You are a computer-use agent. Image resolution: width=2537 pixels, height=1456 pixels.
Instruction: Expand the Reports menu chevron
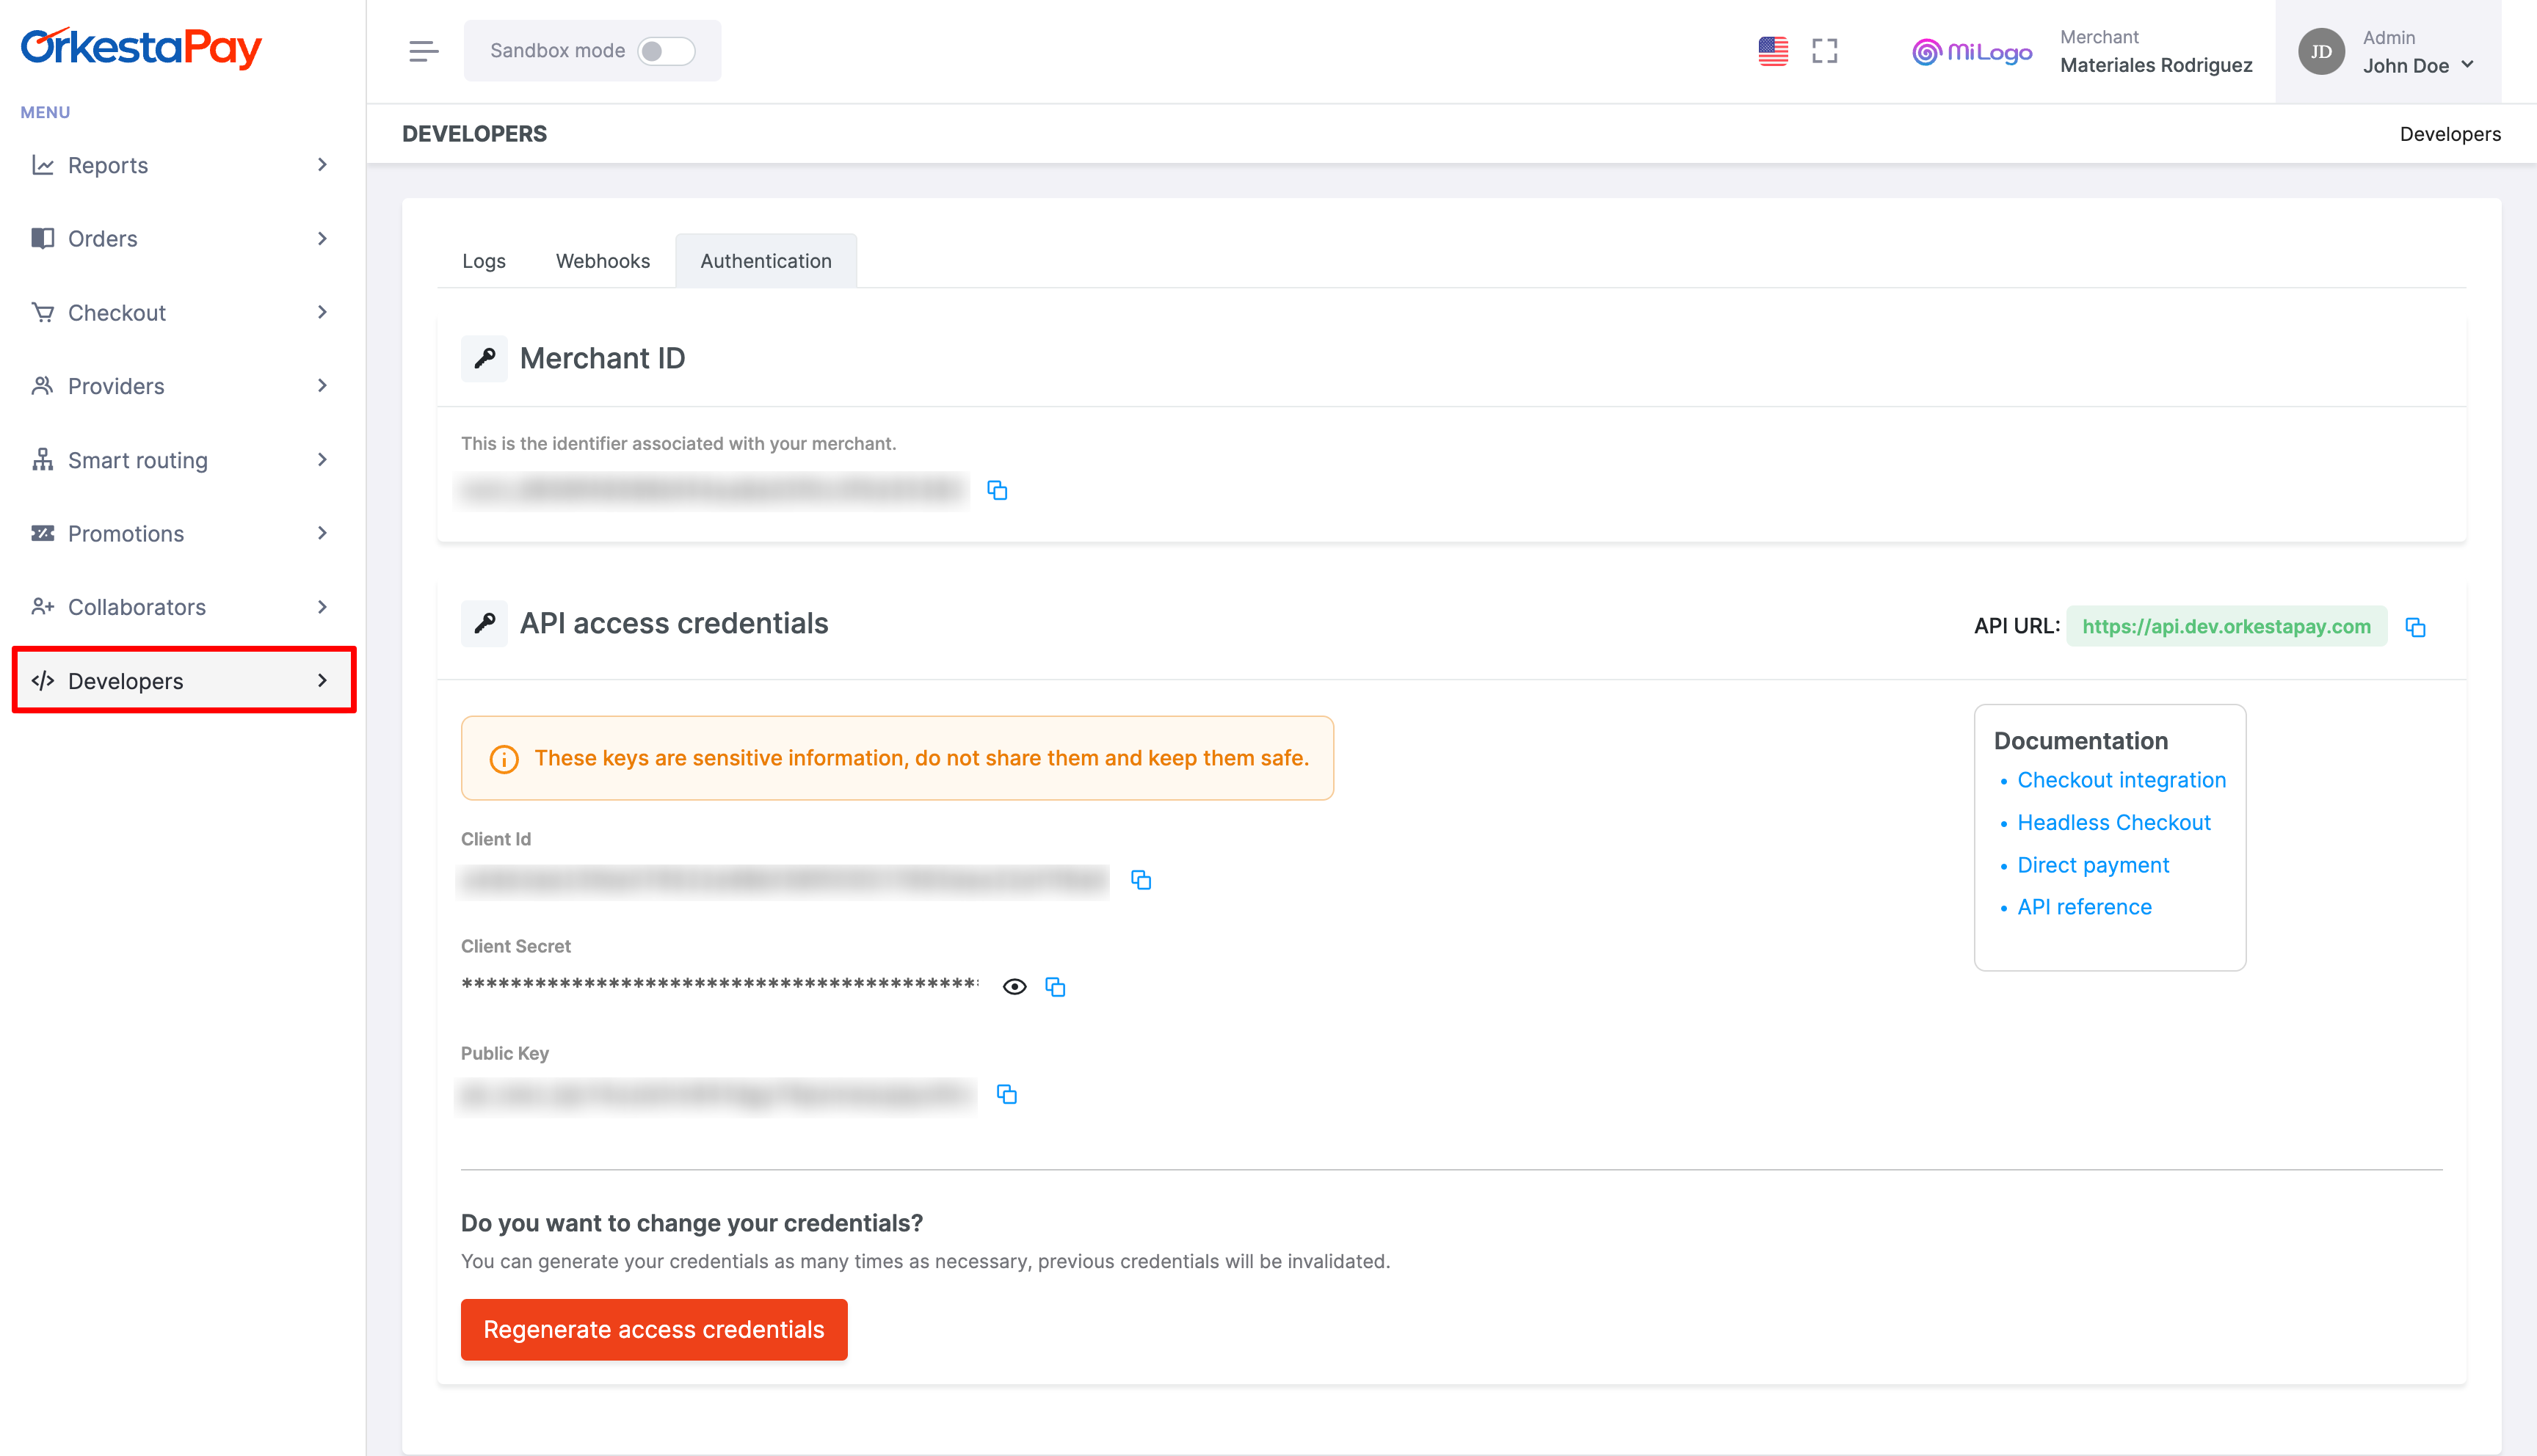point(322,165)
